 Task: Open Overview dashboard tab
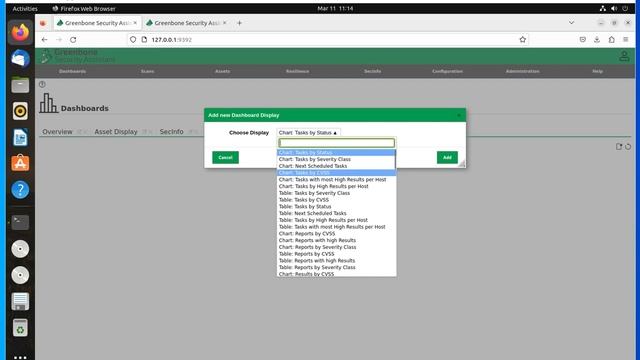click(x=57, y=132)
